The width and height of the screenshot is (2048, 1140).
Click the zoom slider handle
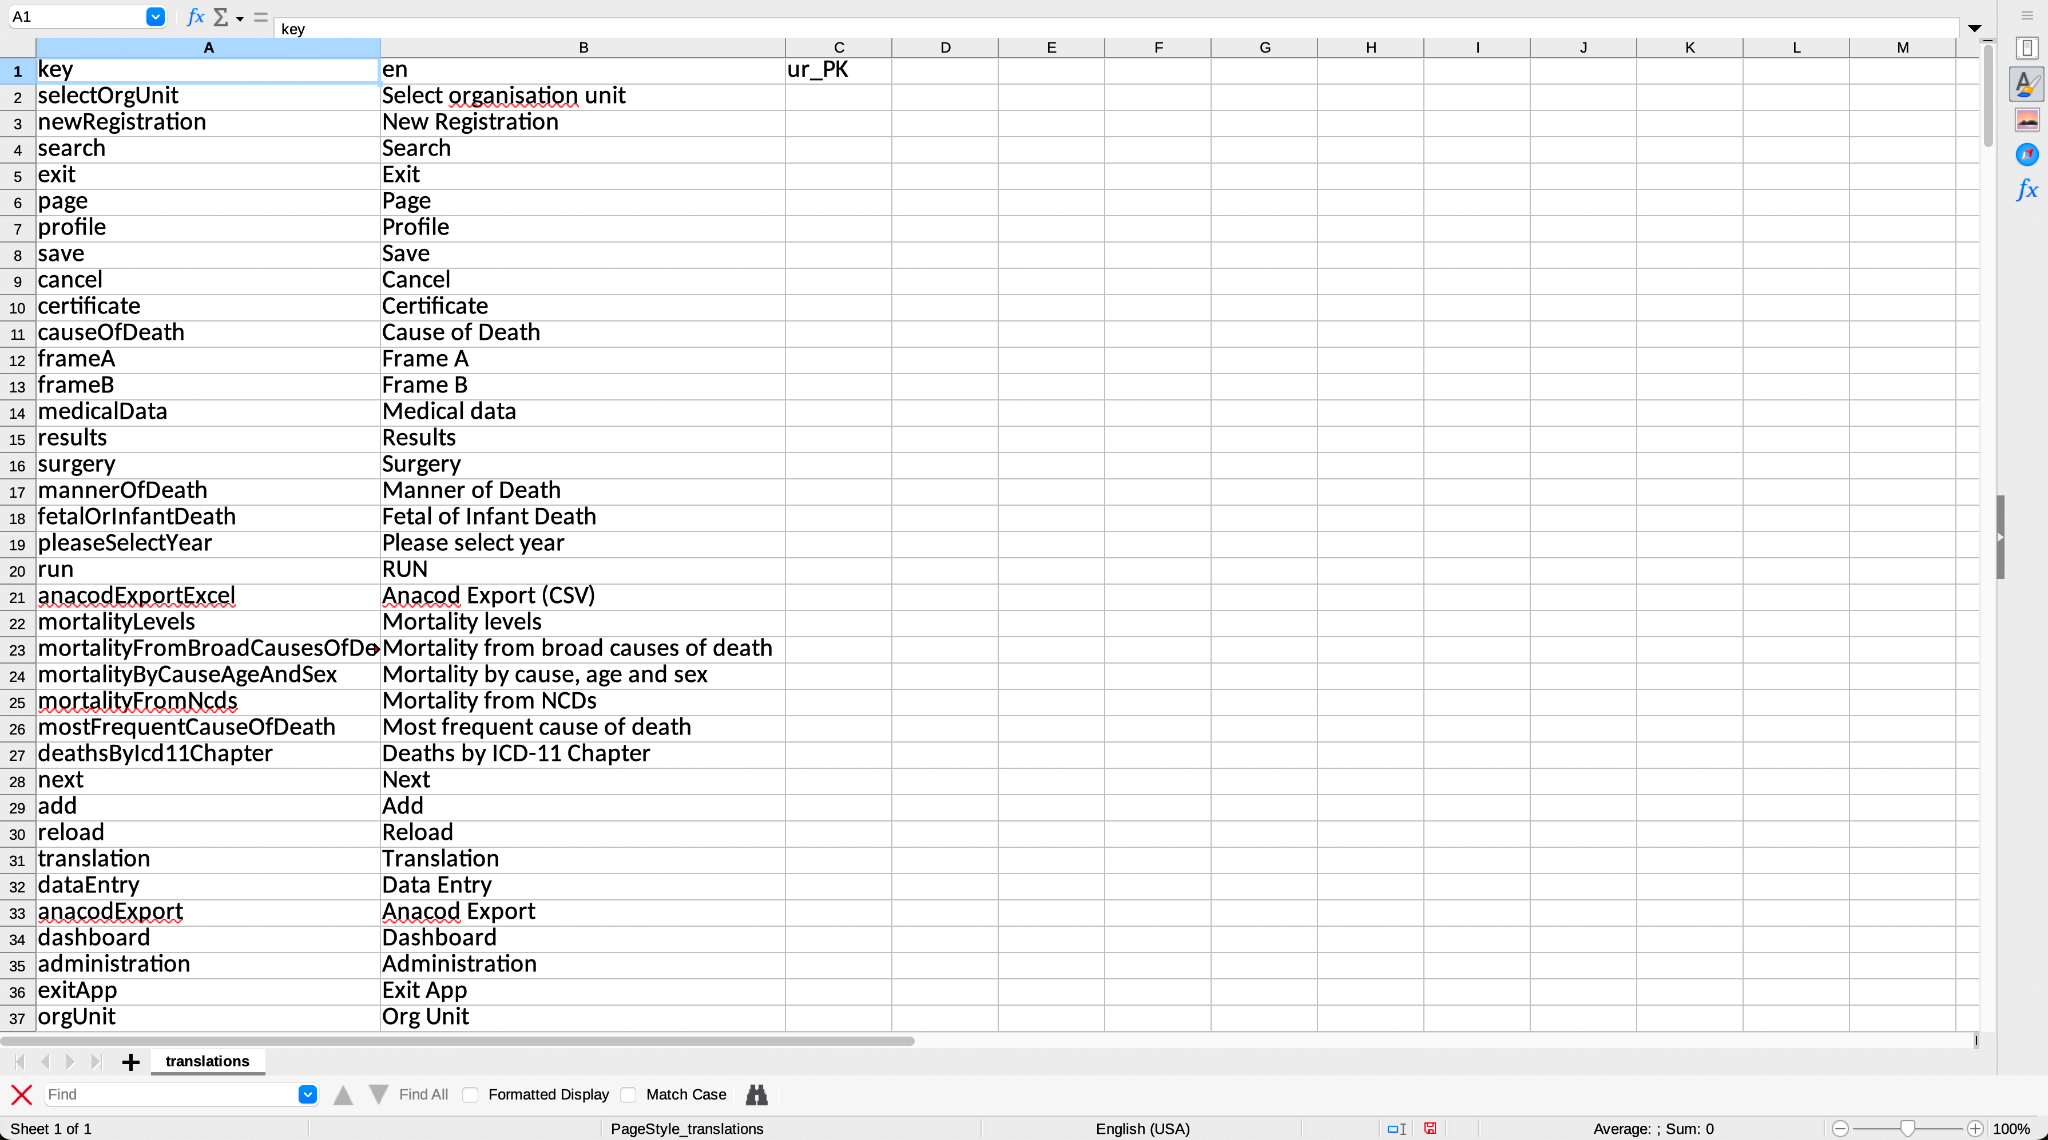click(1908, 1128)
